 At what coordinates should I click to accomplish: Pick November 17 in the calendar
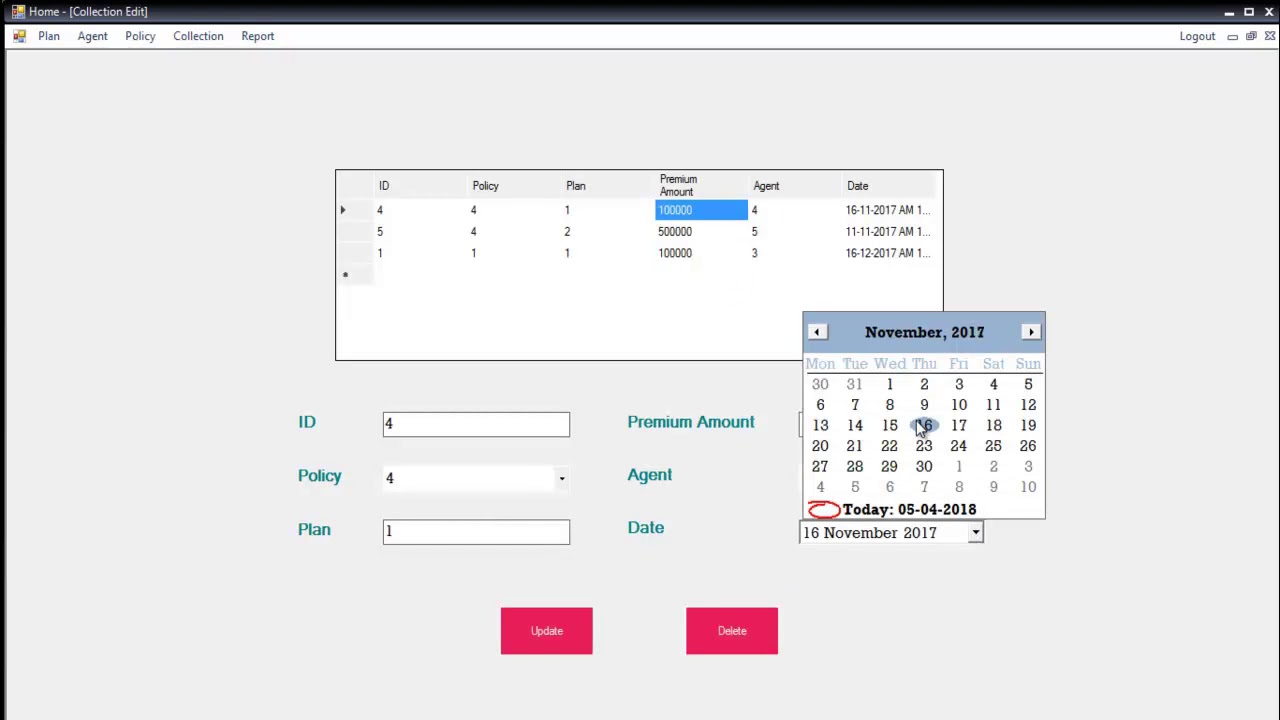tap(959, 426)
